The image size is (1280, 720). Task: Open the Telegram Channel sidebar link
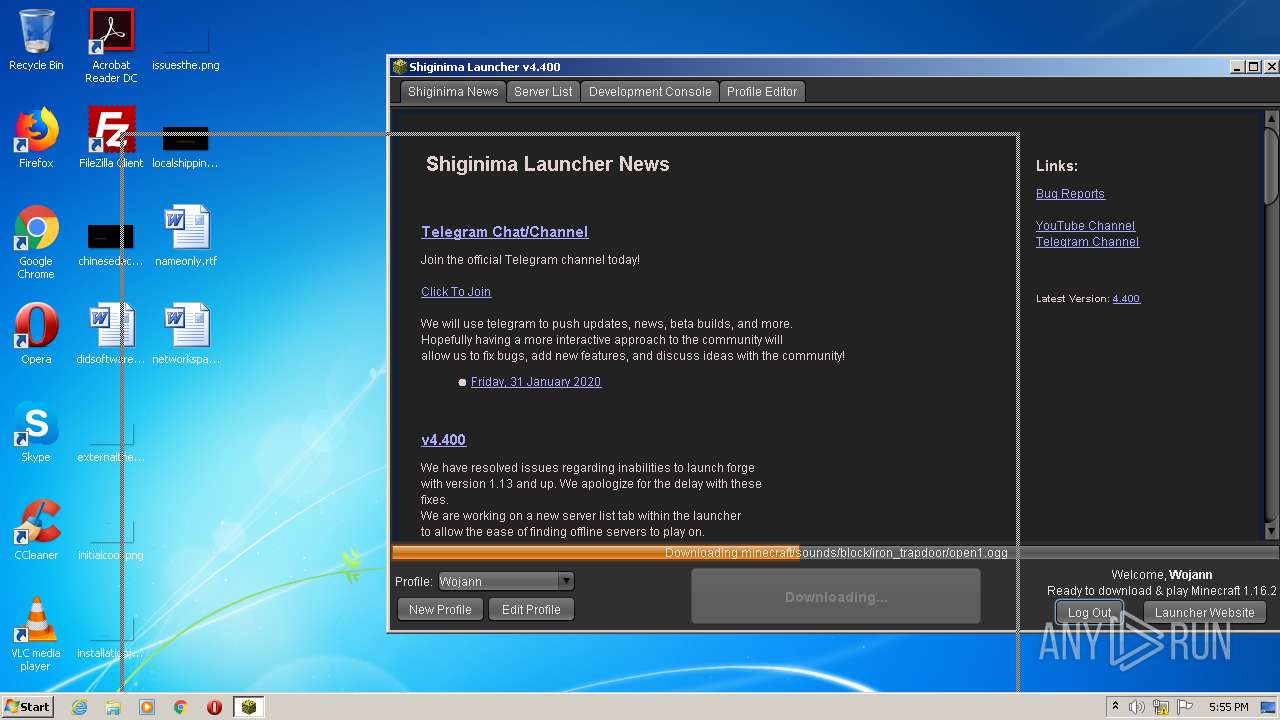click(1087, 242)
